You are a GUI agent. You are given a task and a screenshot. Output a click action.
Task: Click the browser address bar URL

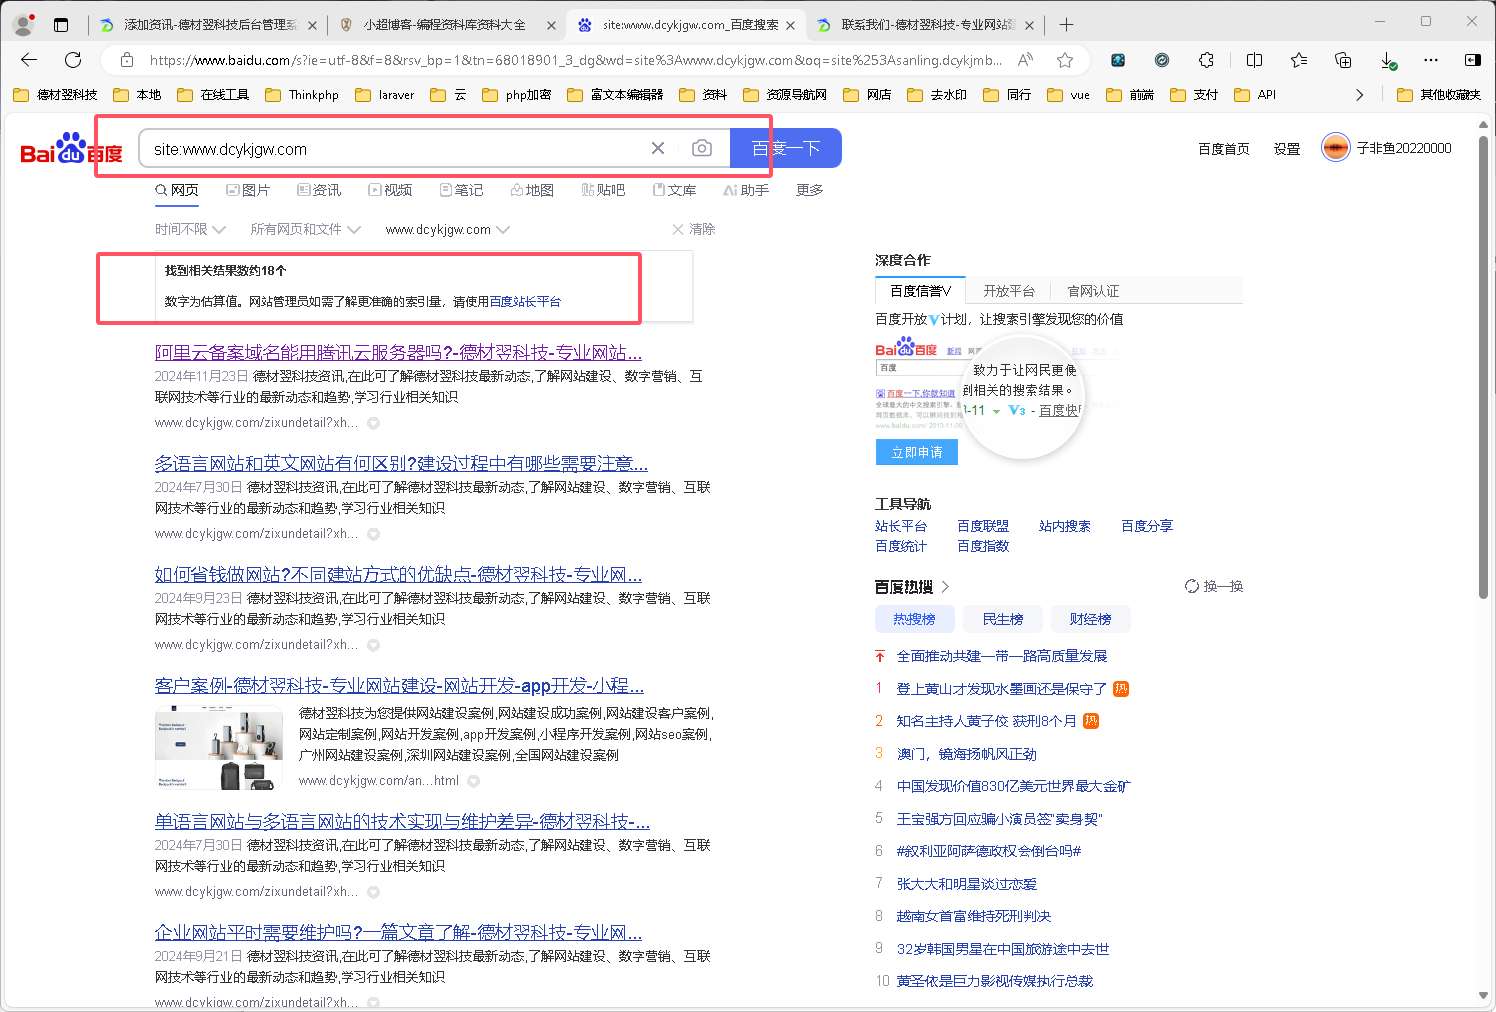click(576, 60)
